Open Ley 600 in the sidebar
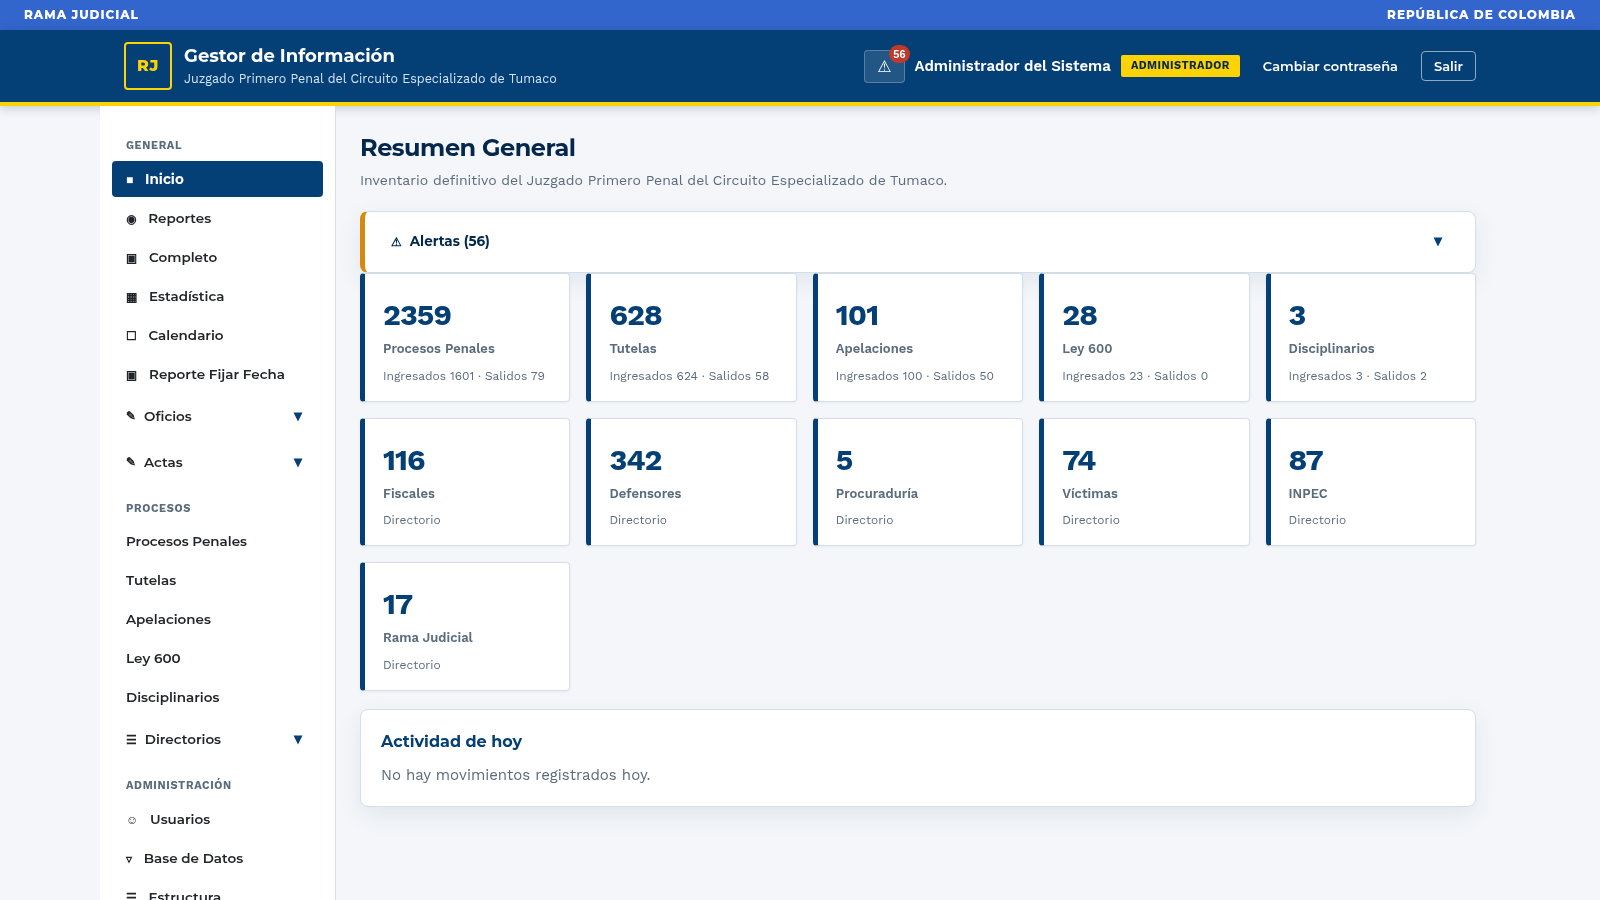Viewport: 1600px width, 900px height. point(217,658)
